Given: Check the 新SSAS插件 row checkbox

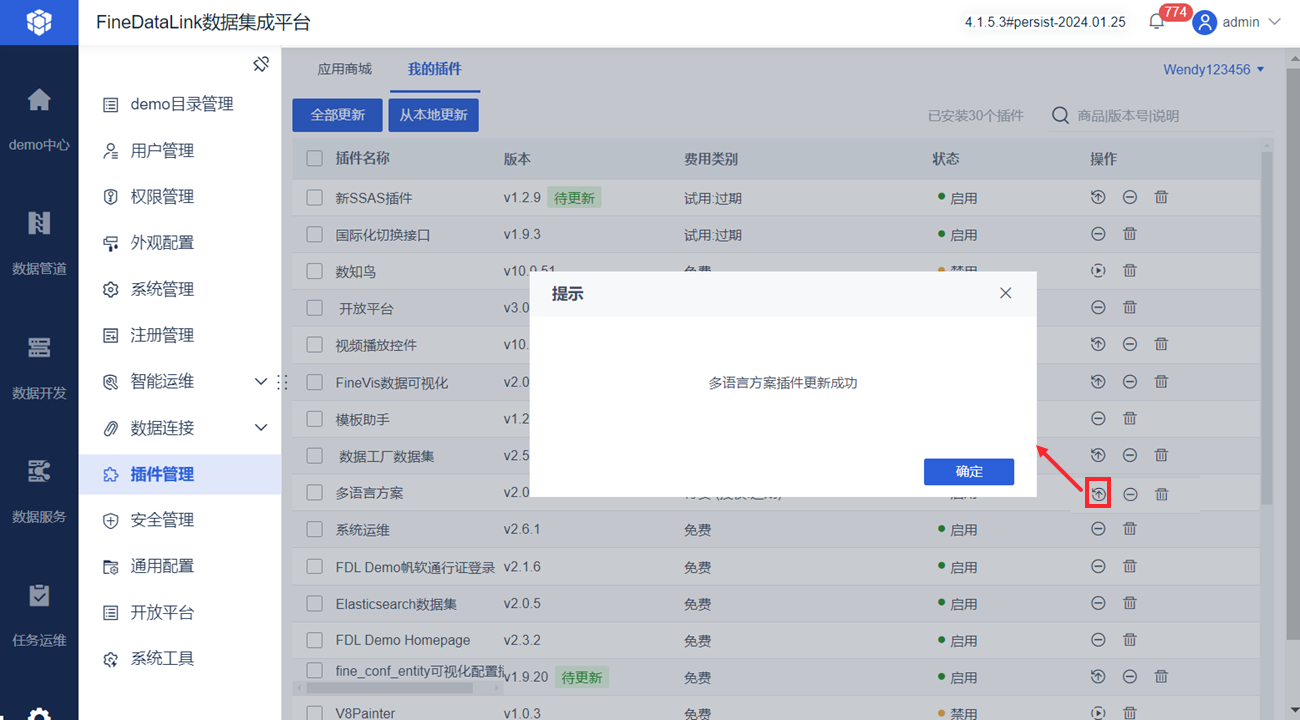Looking at the screenshot, I should pyautogui.click(x=315, y=198).
